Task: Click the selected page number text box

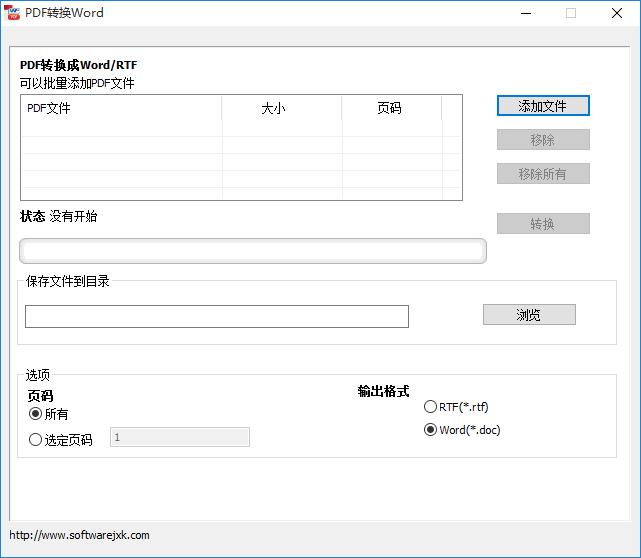Action: click(x=180, y=437)
